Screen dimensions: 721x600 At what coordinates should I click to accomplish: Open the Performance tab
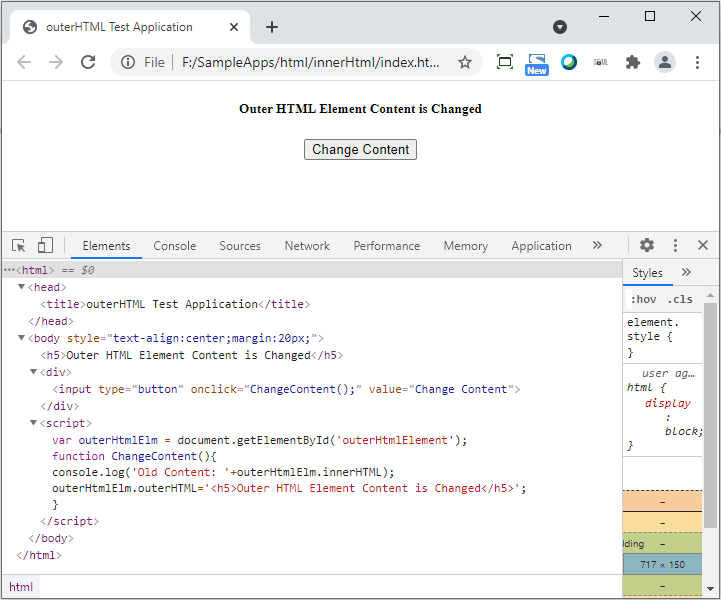point(387,246)
